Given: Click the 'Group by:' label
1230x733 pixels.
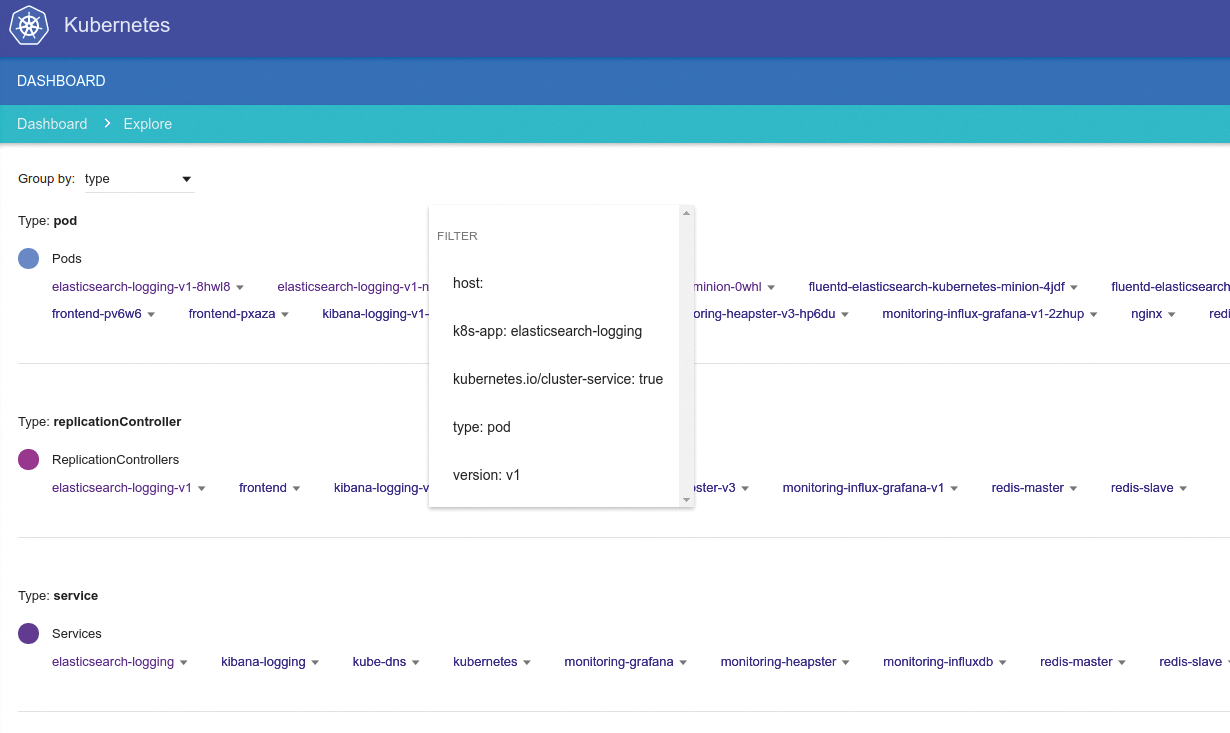Looking at the screenshot, I should pyautogui.click(x=46, y=179).
